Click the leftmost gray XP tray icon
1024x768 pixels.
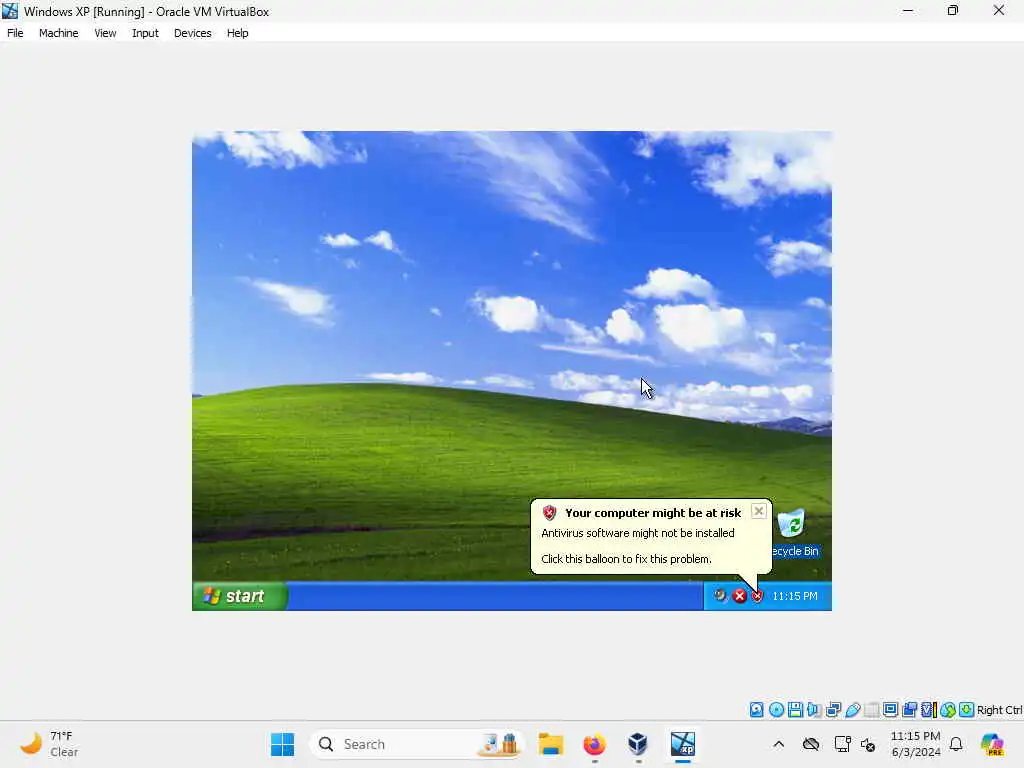(720, 596)
